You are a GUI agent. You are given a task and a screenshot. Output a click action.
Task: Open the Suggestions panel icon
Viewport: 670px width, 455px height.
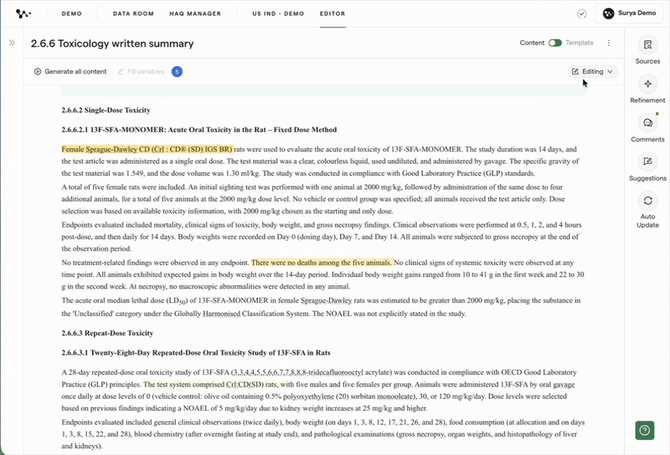[x=647, y=161]
